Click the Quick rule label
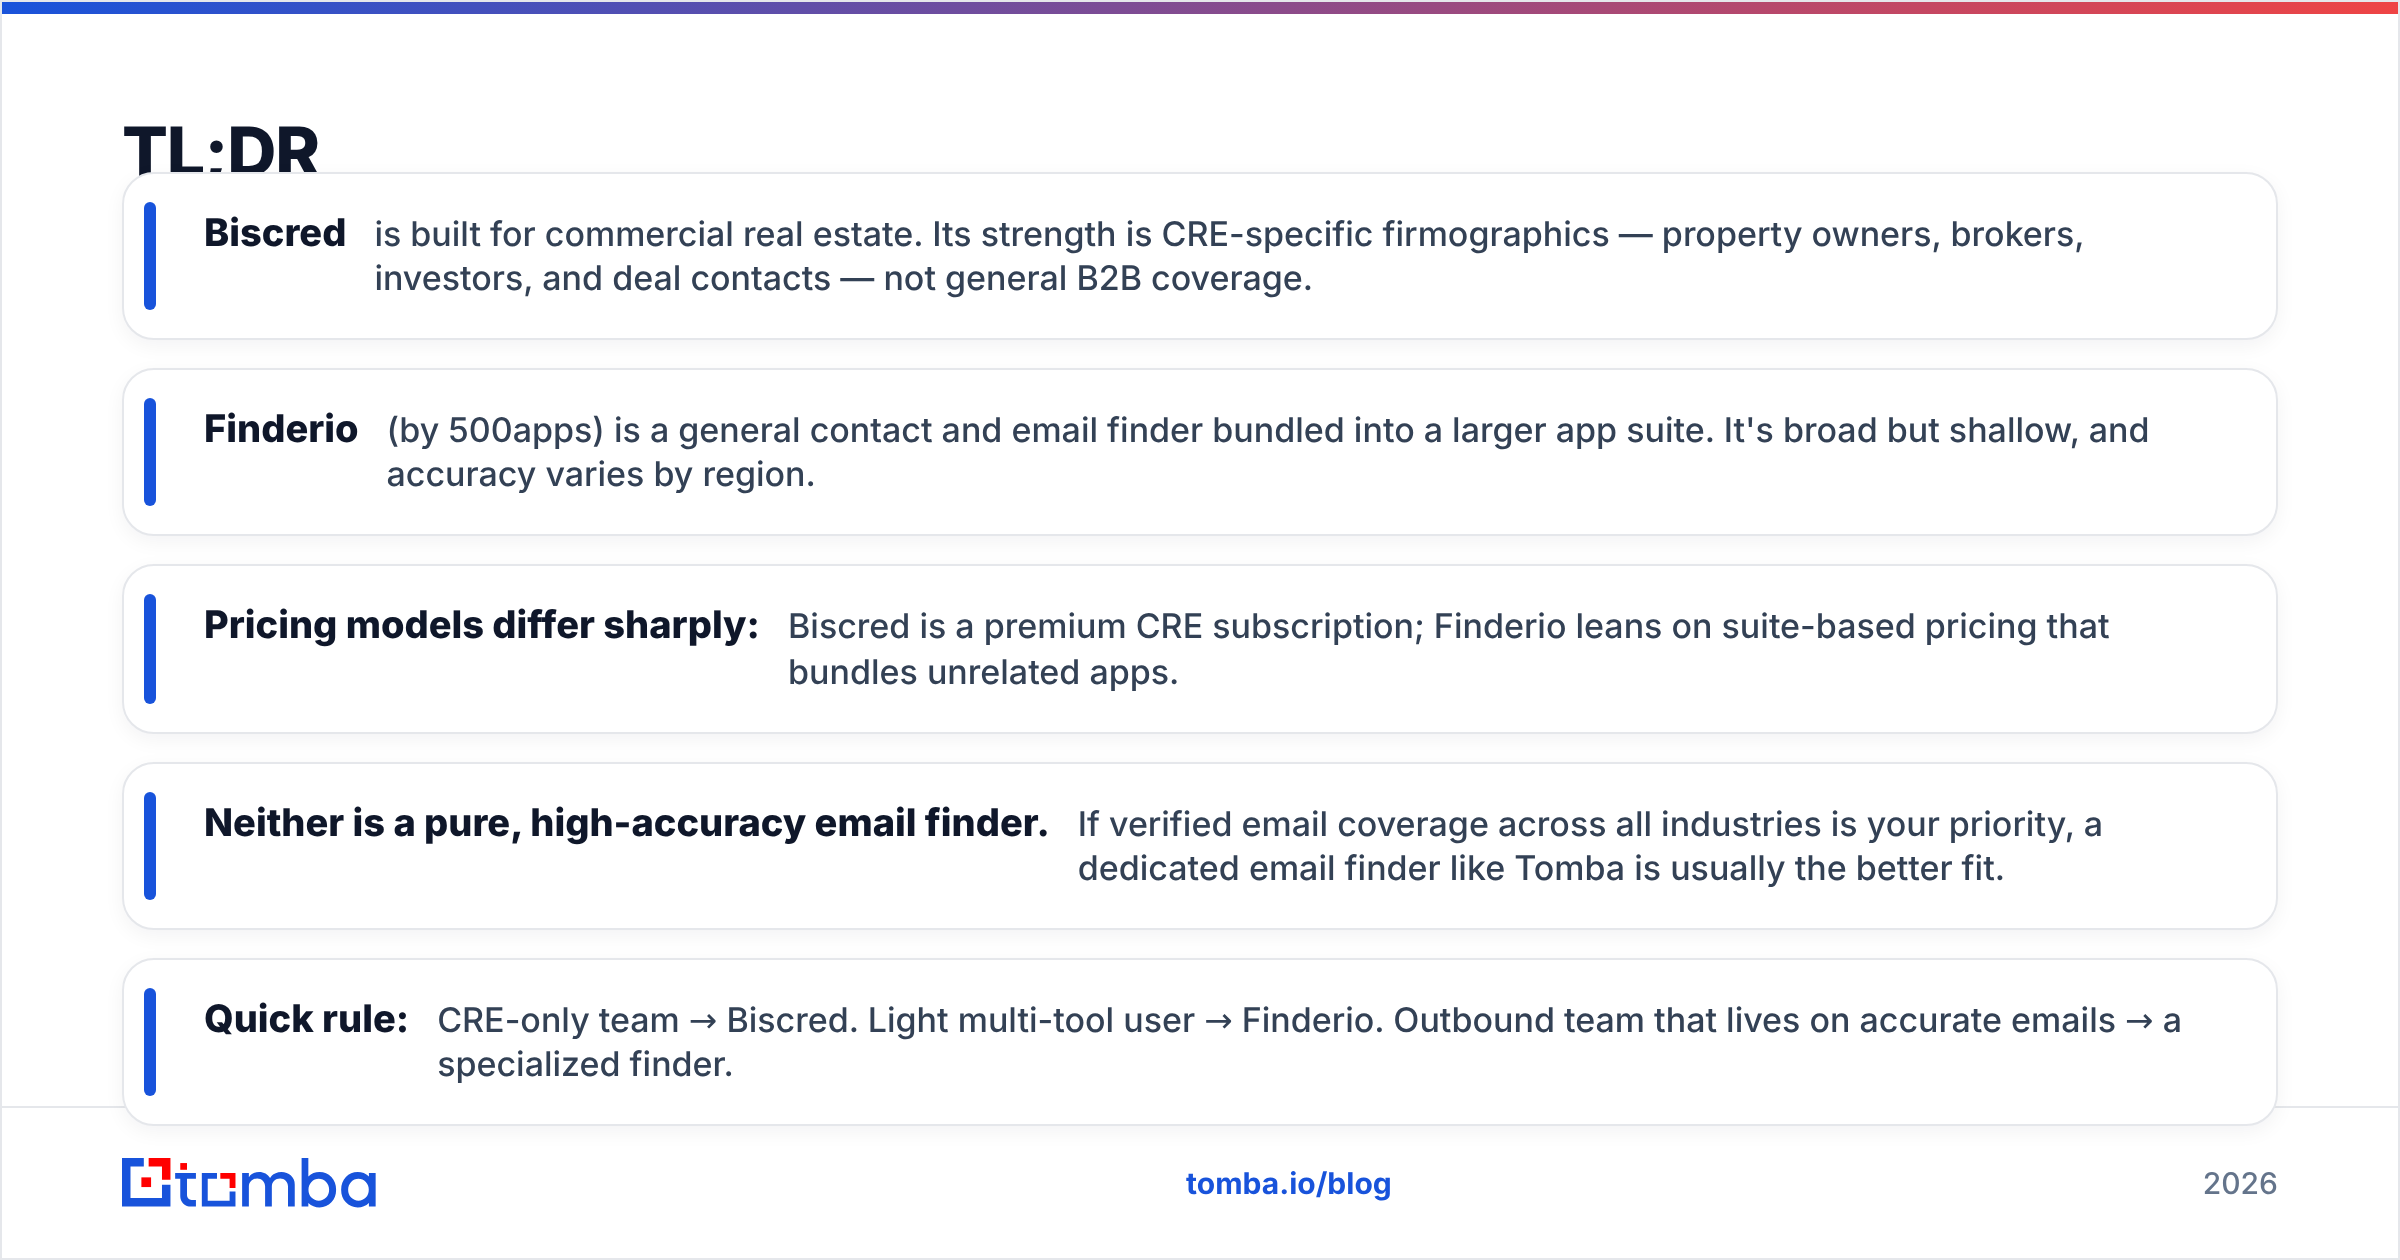The image size is (2400, 1260). pos(306,1019)
